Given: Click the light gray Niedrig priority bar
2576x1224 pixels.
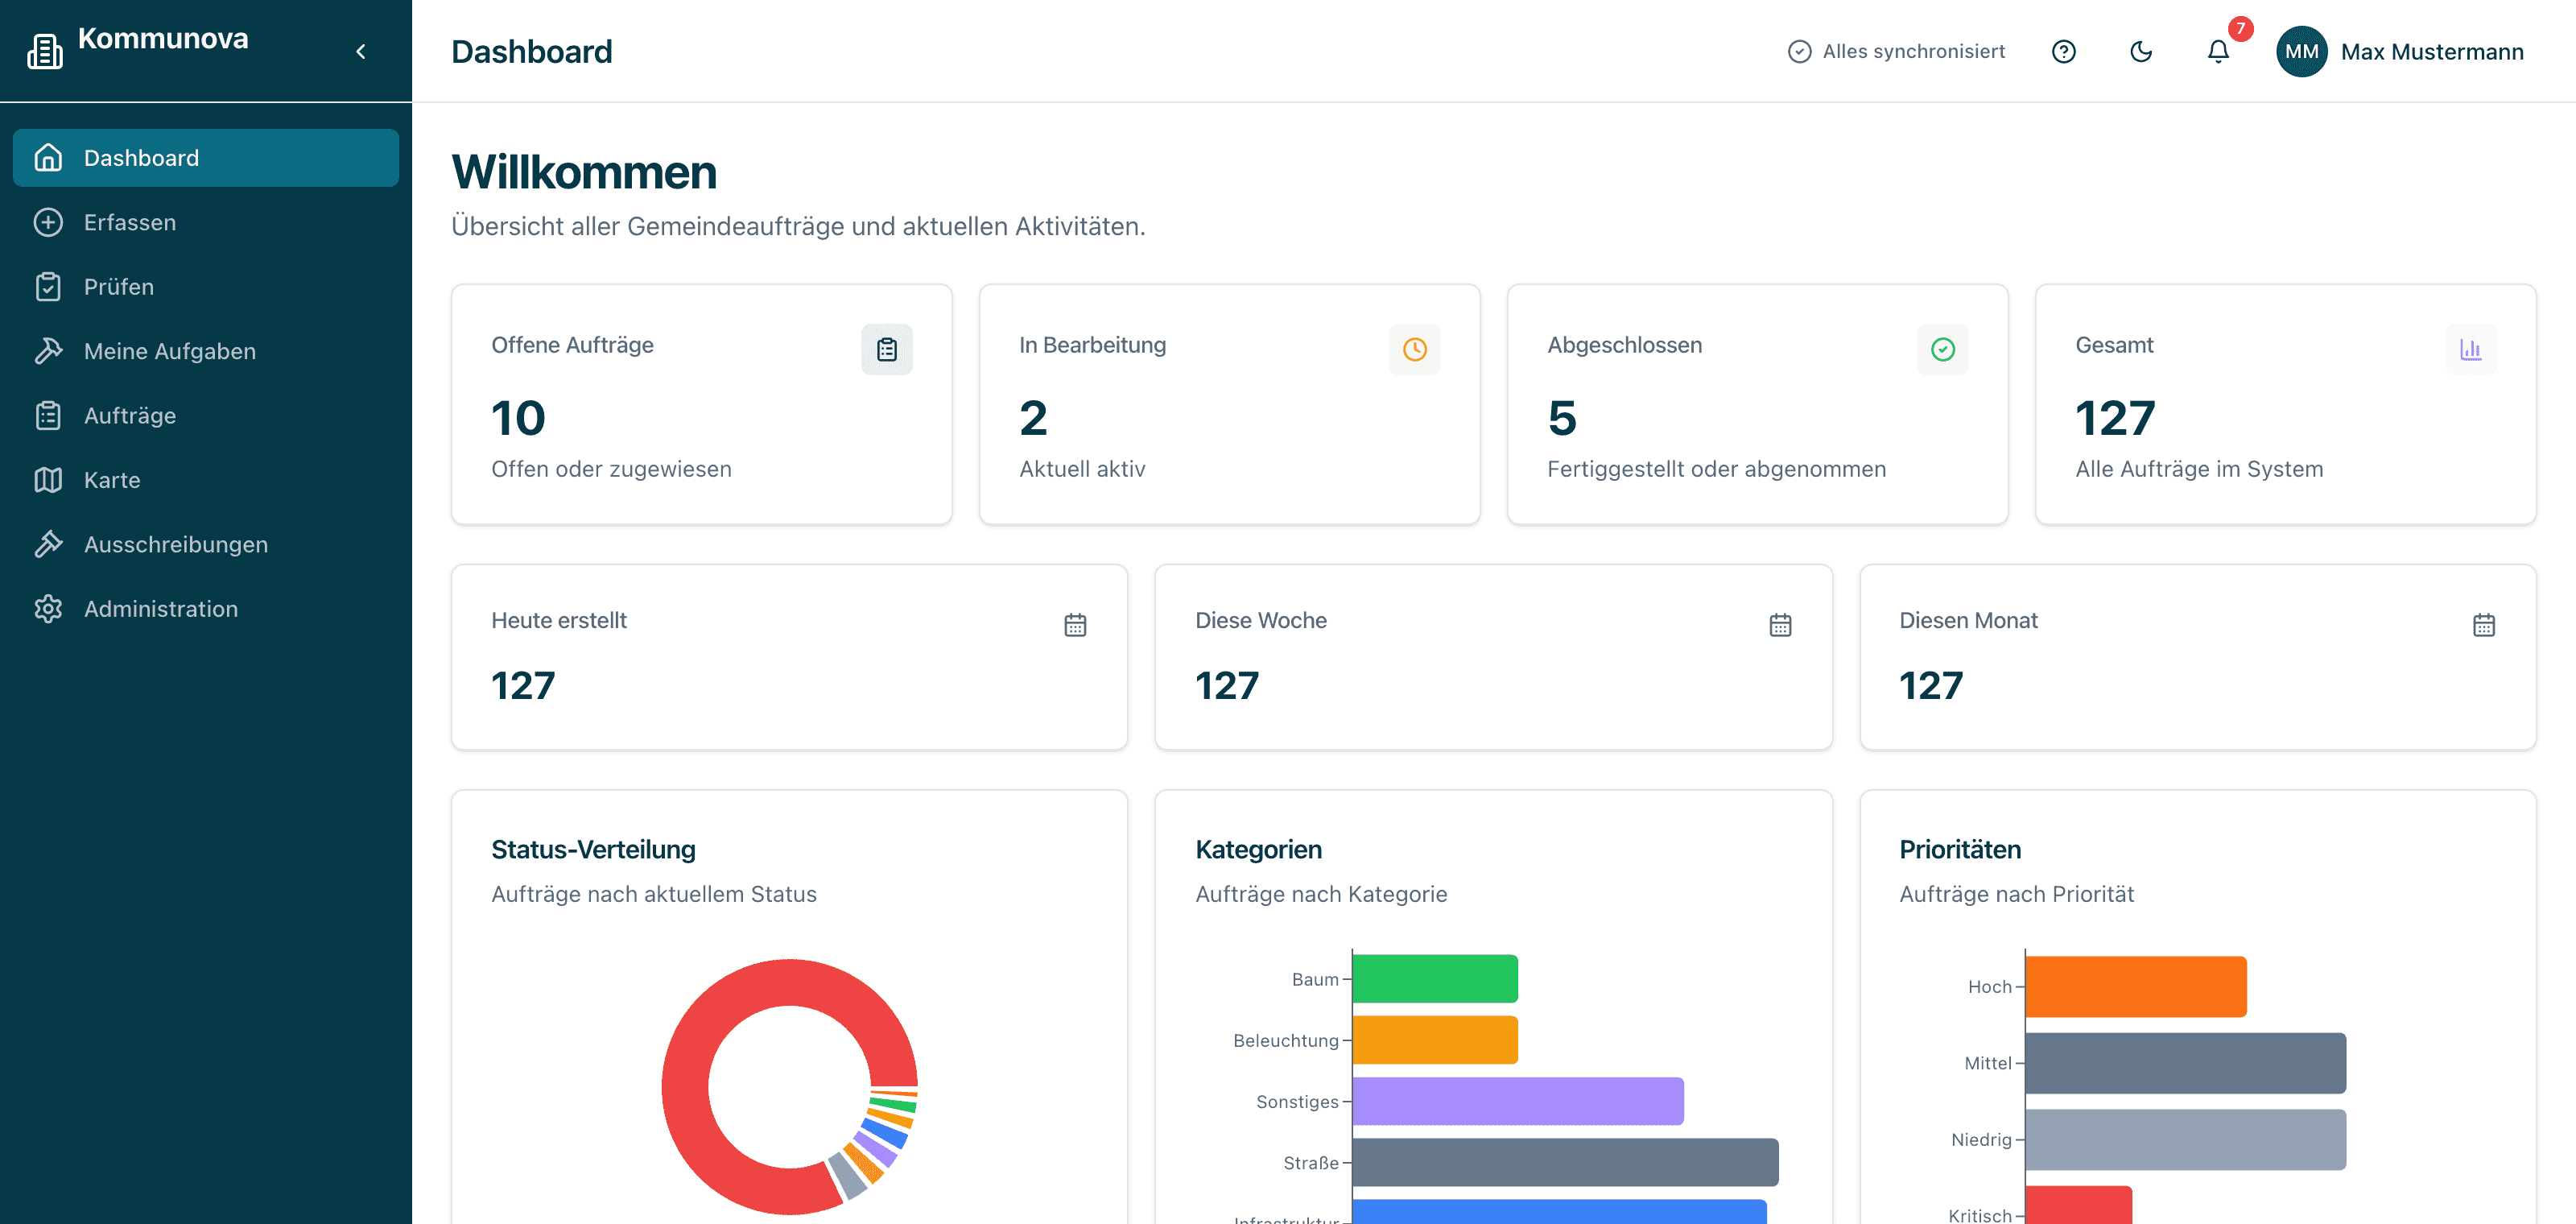Looking at the screenshot, I should pyautogui.click(x=2186, y=1140).
